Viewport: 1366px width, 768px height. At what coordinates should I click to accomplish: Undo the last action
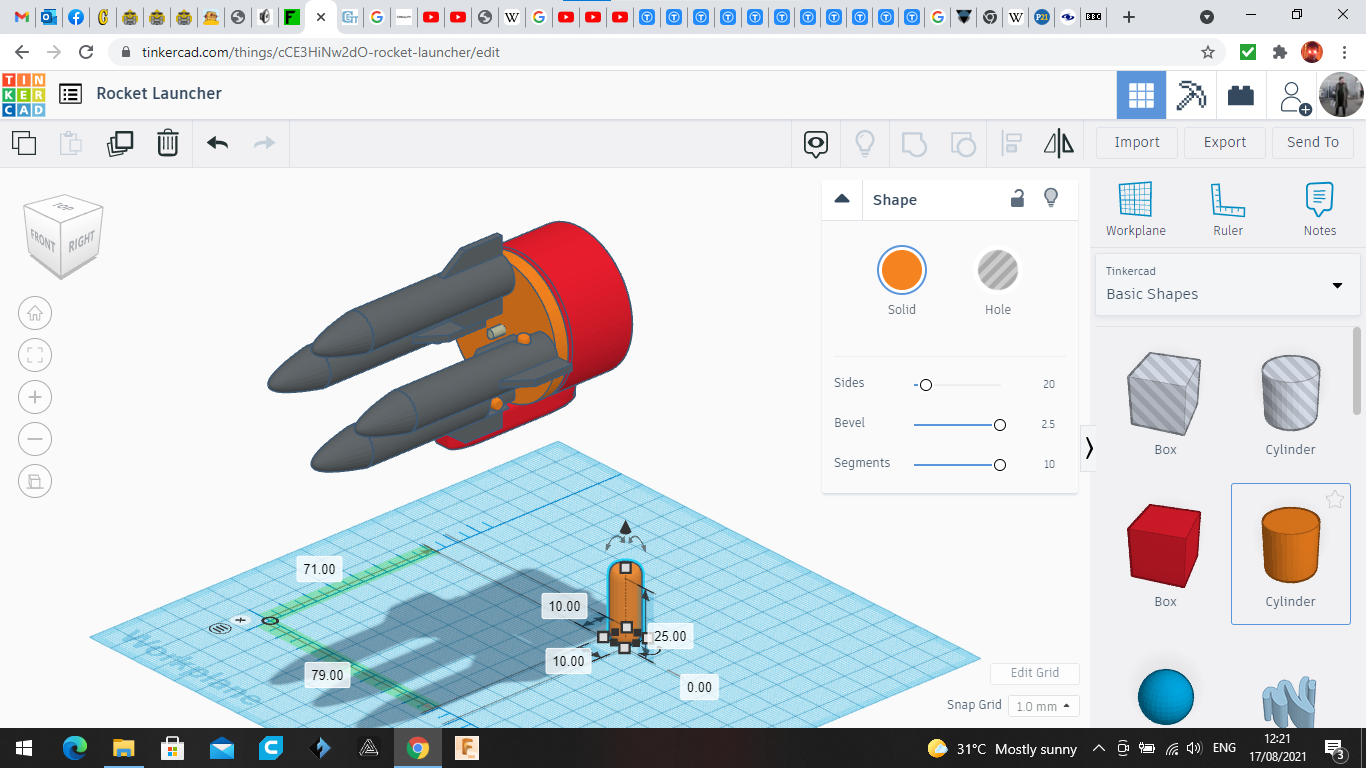218,143
